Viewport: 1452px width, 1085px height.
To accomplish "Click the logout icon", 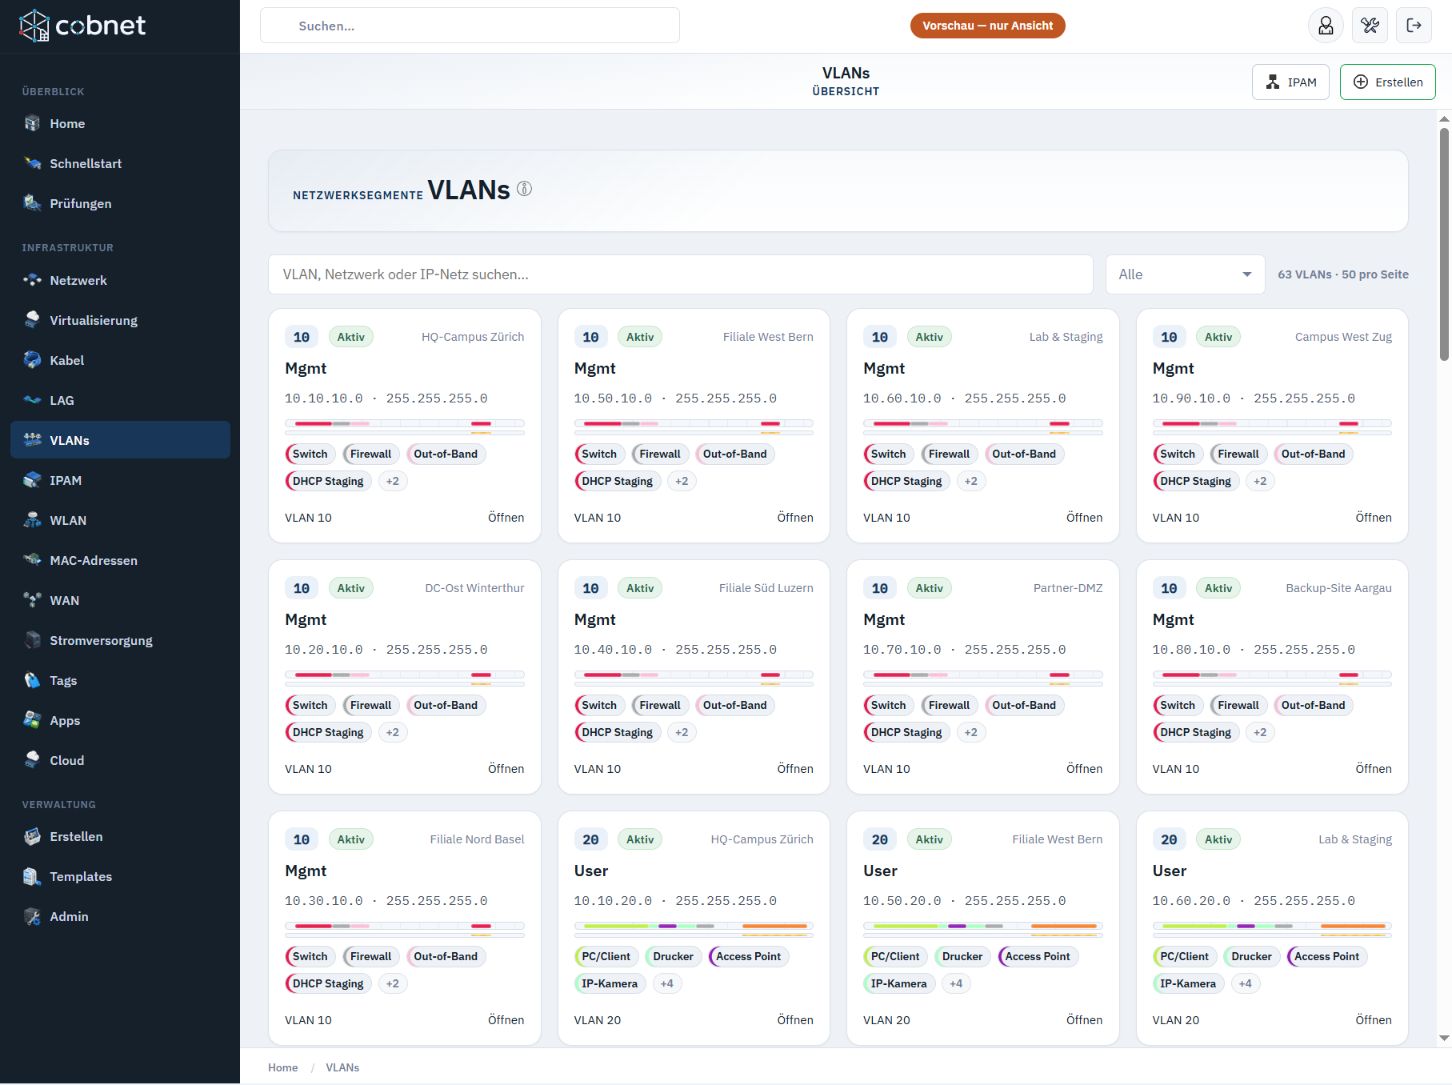I will pos(1414,26).
